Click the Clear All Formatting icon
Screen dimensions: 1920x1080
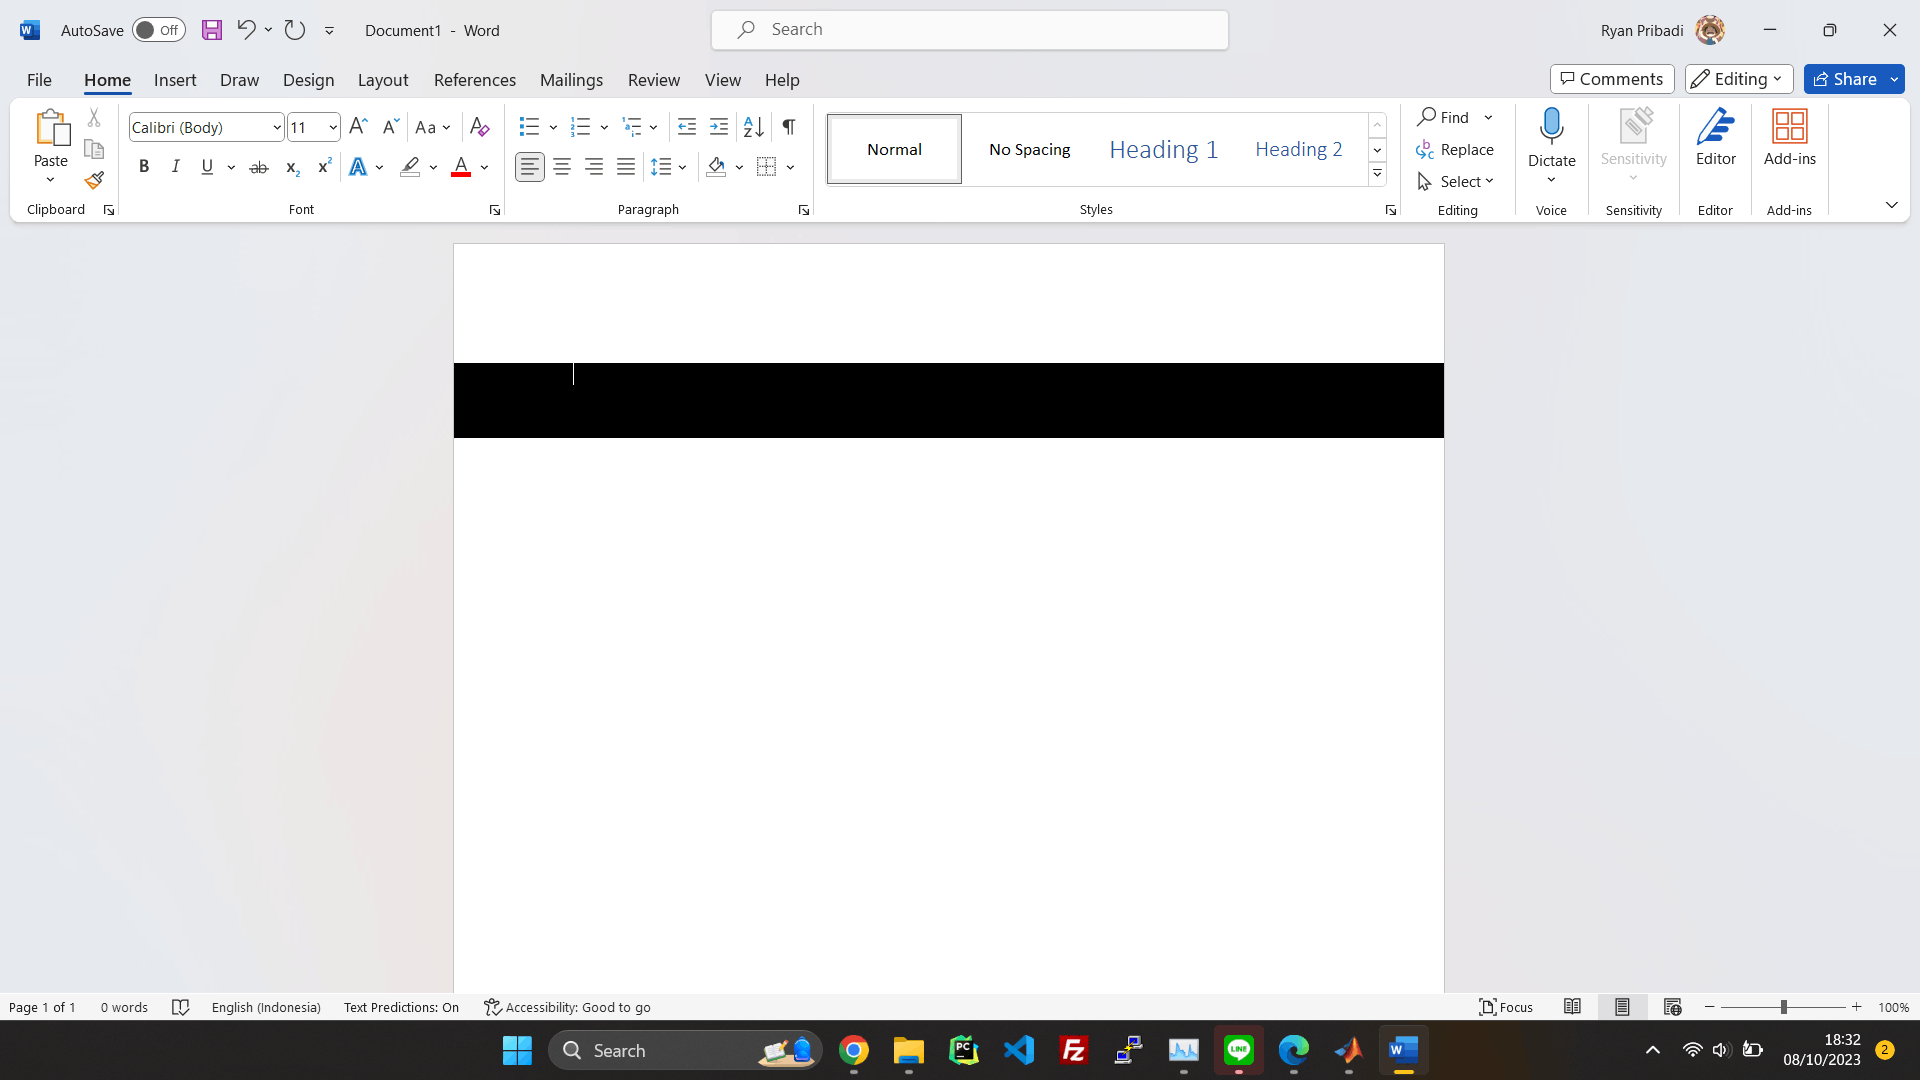(x=479, y=127)
